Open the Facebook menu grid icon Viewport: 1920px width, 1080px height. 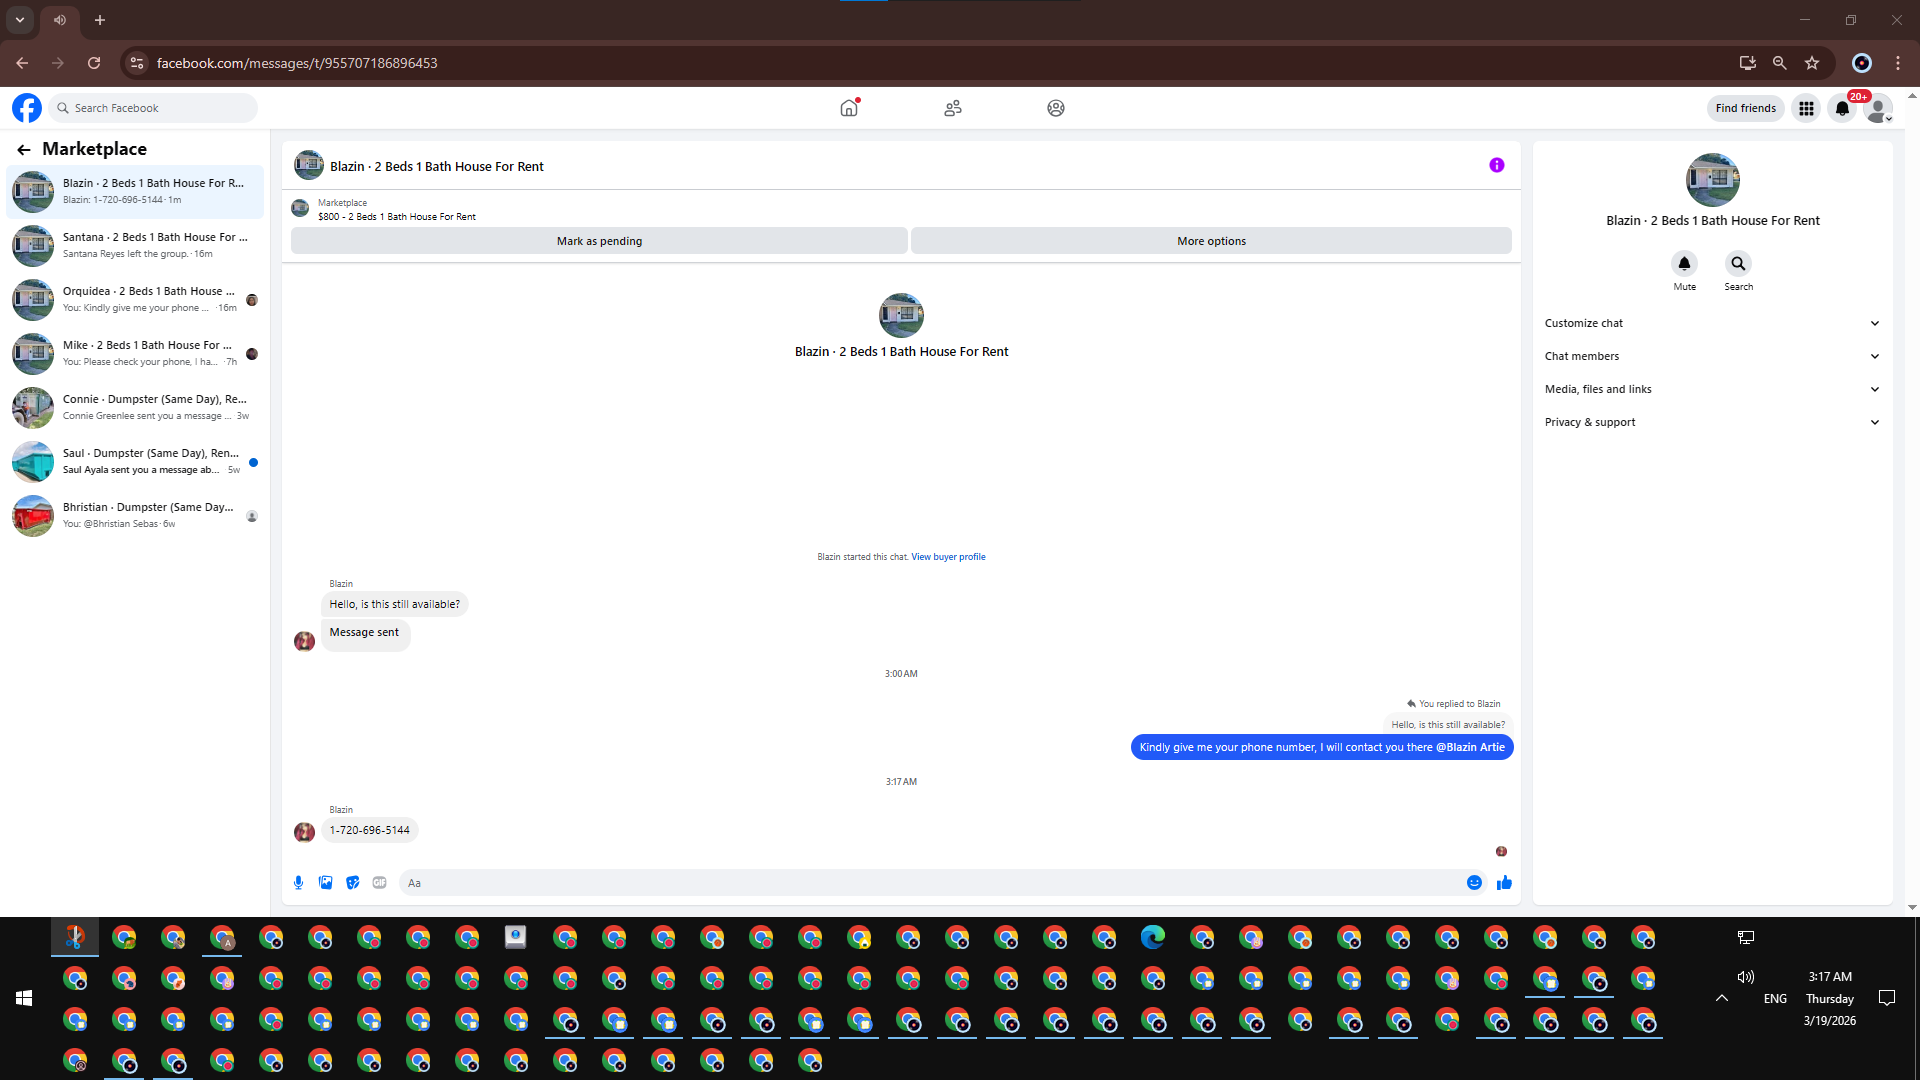1806,108
